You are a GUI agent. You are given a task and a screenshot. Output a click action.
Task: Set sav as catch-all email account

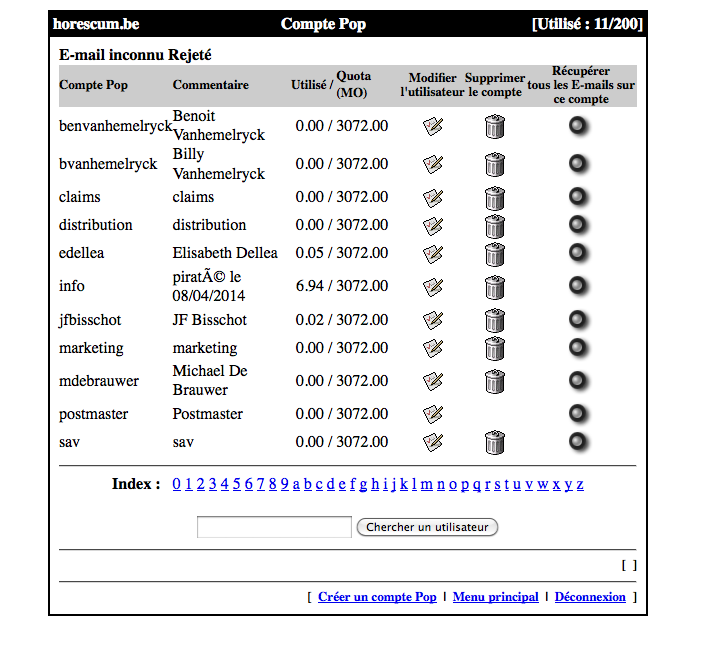click(x=579, y=441)
